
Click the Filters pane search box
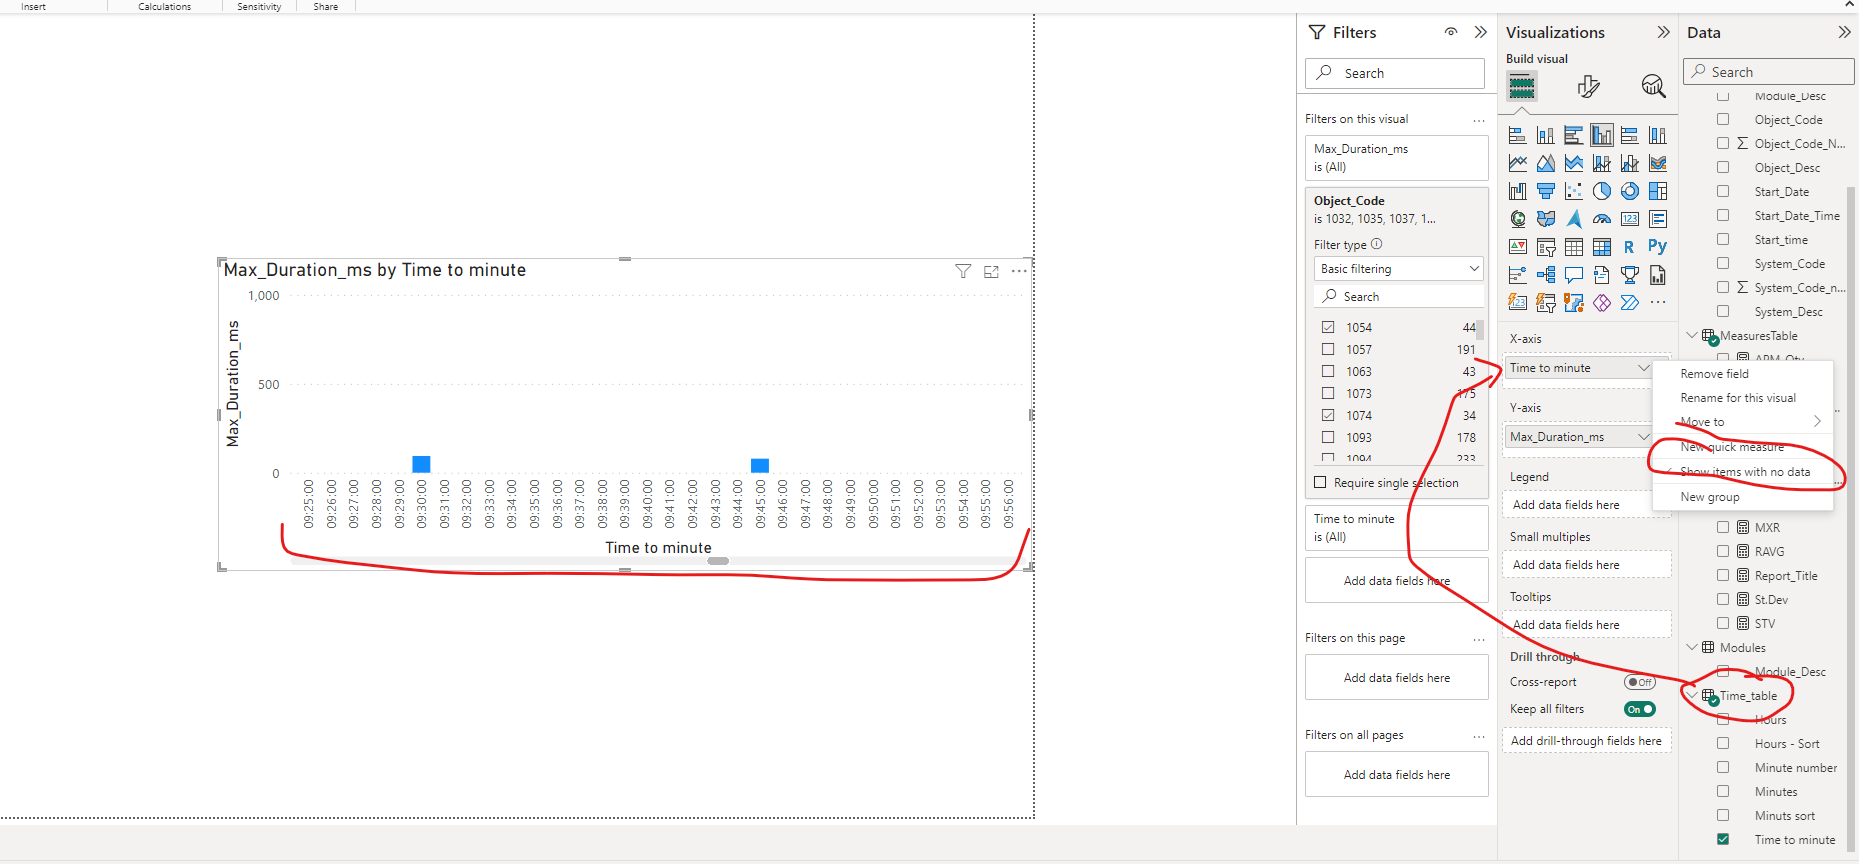point(1395,73)
